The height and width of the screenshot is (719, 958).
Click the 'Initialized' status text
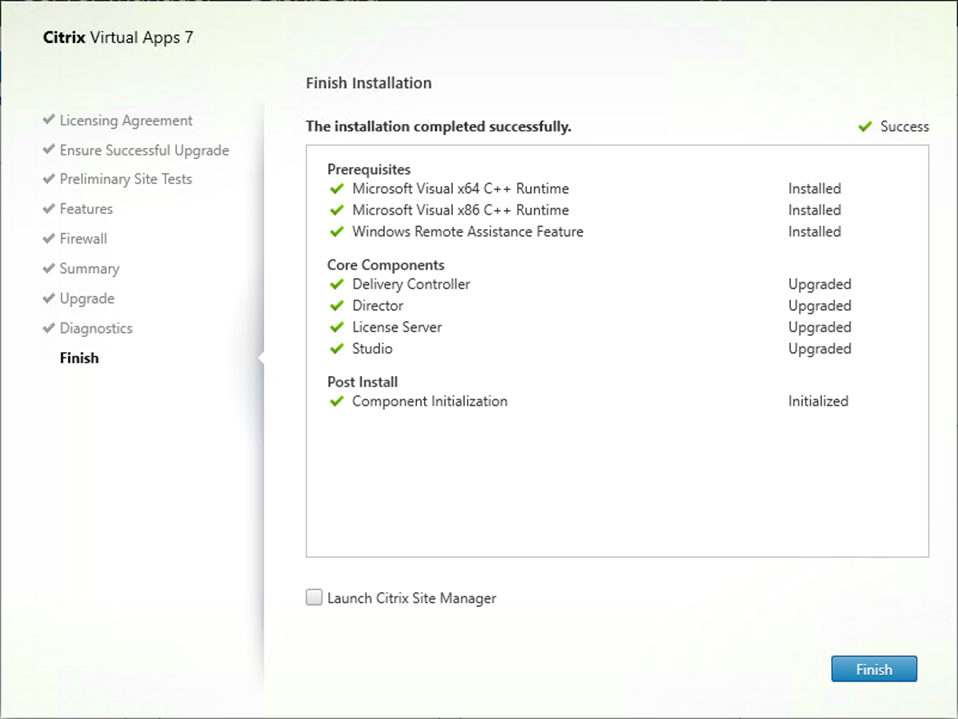pos(818,401)
